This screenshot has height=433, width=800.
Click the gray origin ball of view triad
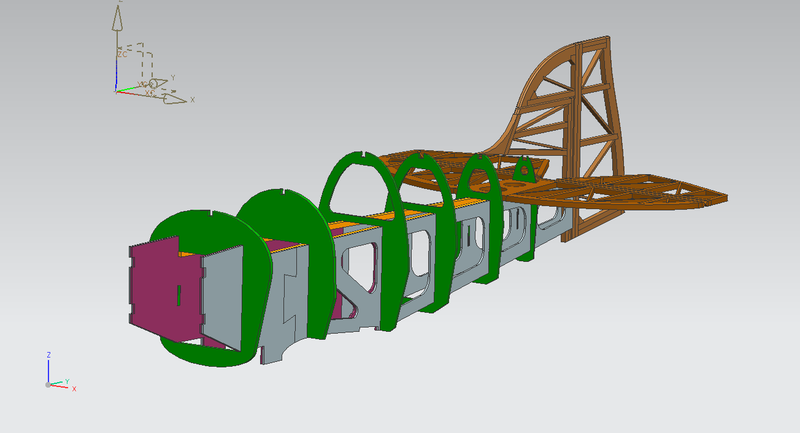(48, 384)
